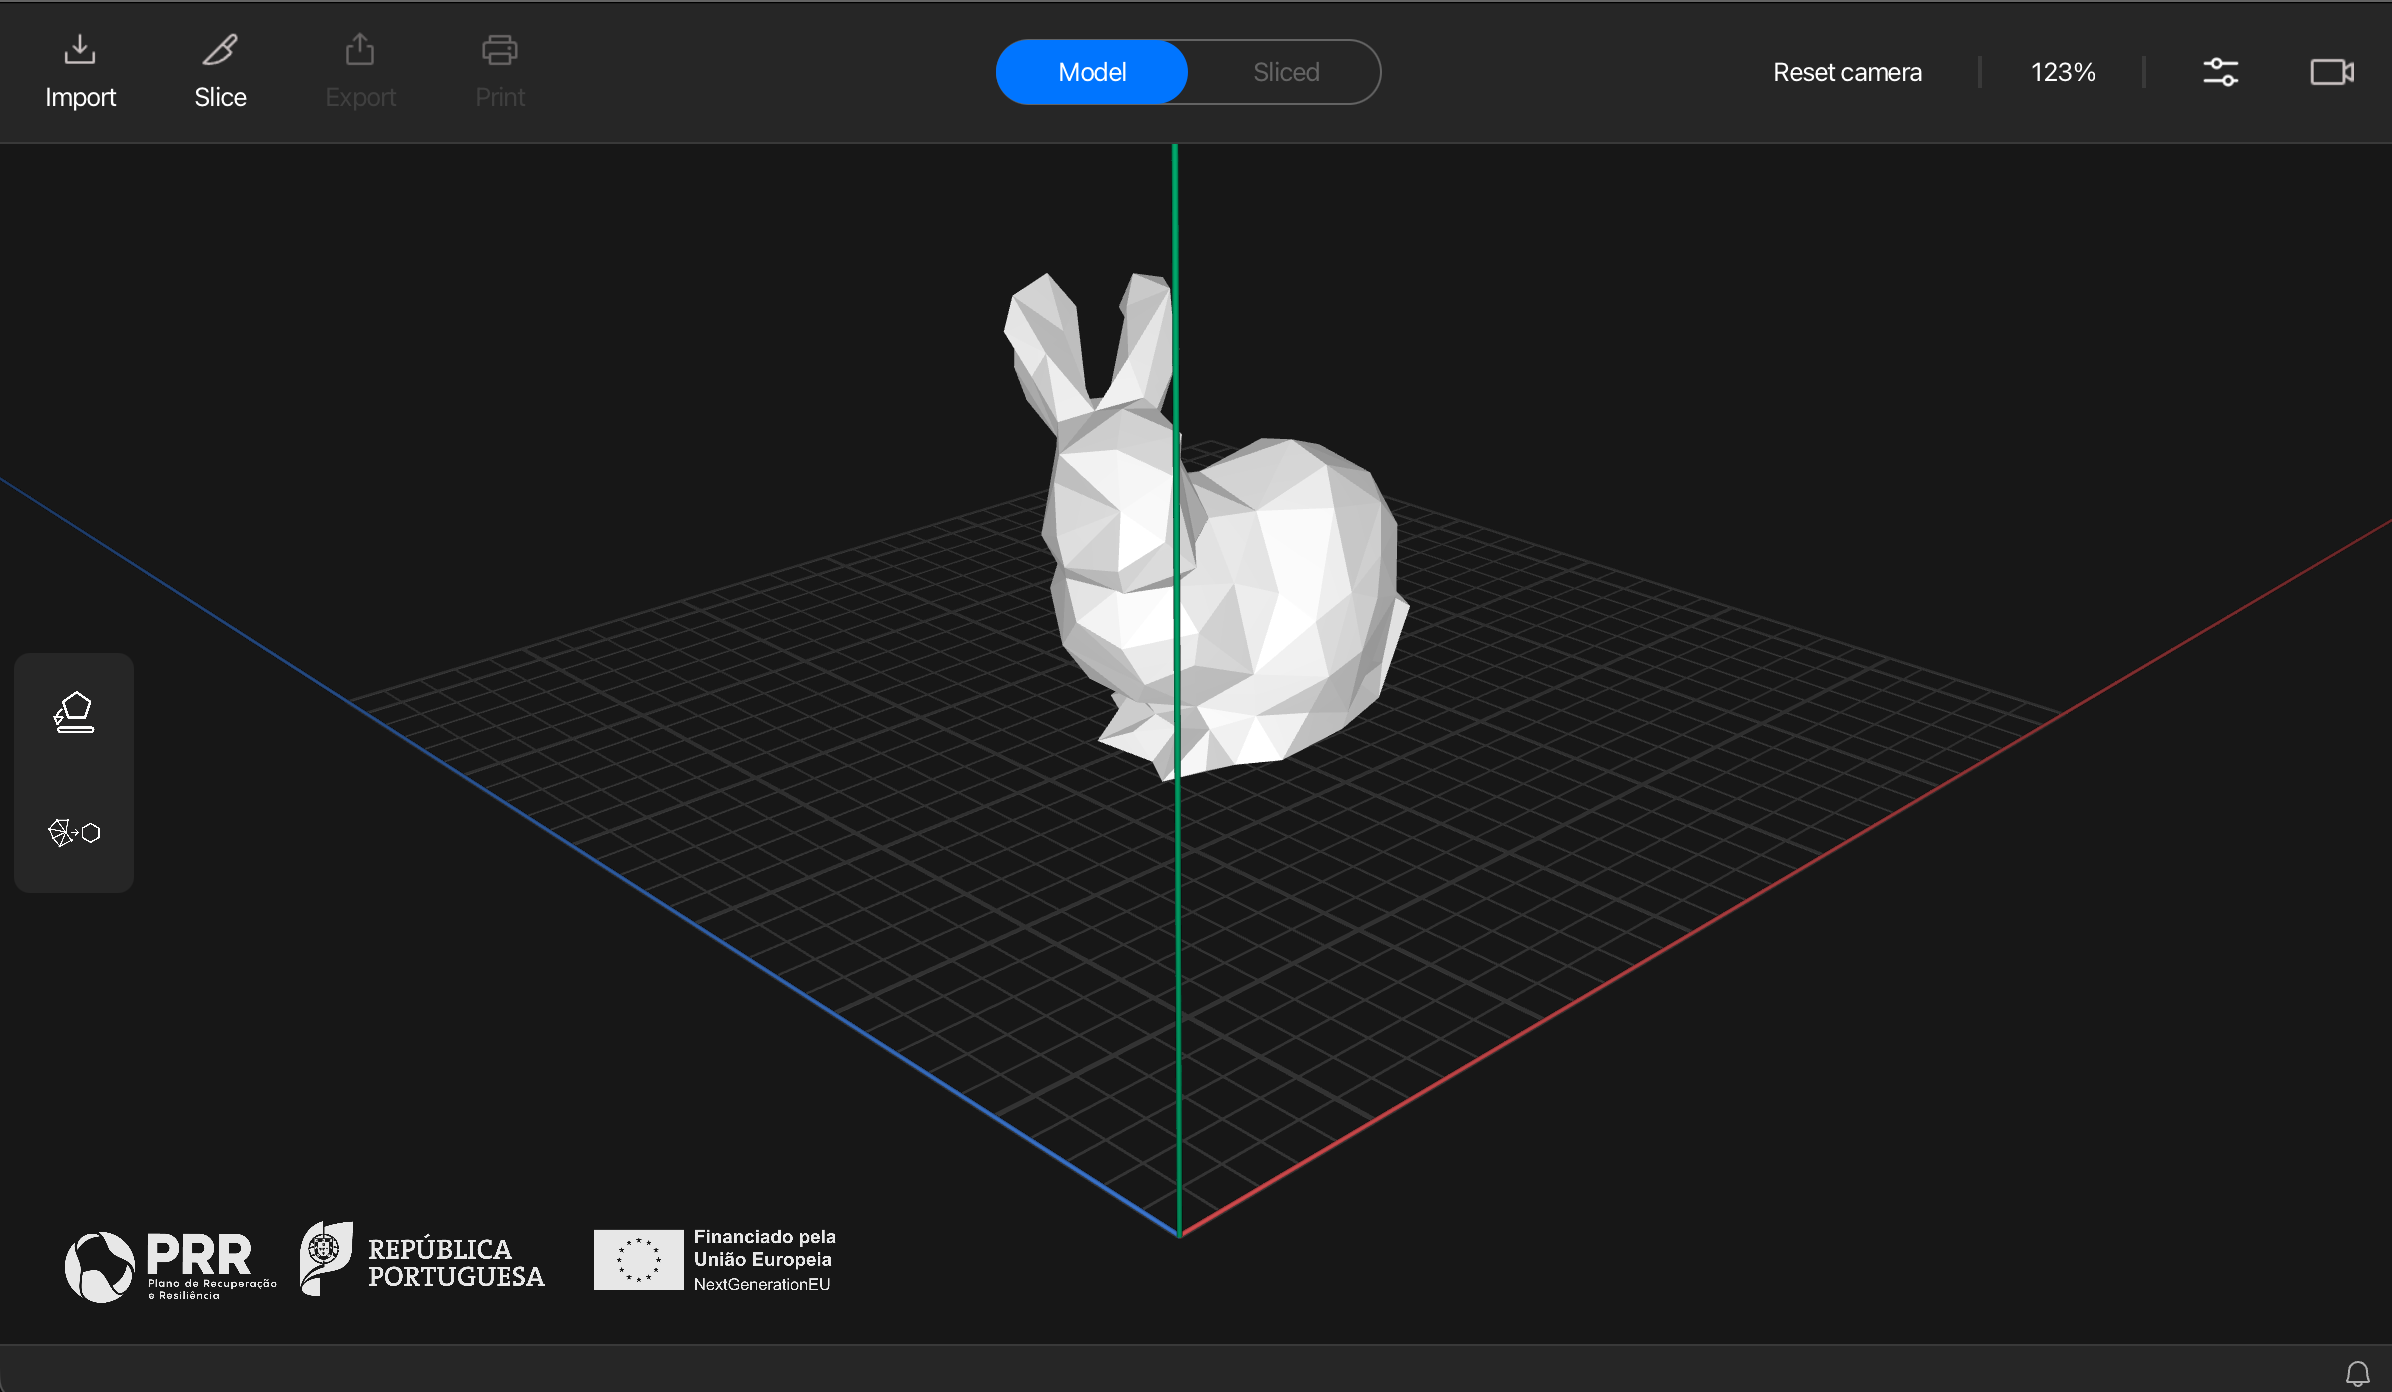Reset camera to default view
This screenshot has width=2392, height=1392.
[x=1847, y=72]
